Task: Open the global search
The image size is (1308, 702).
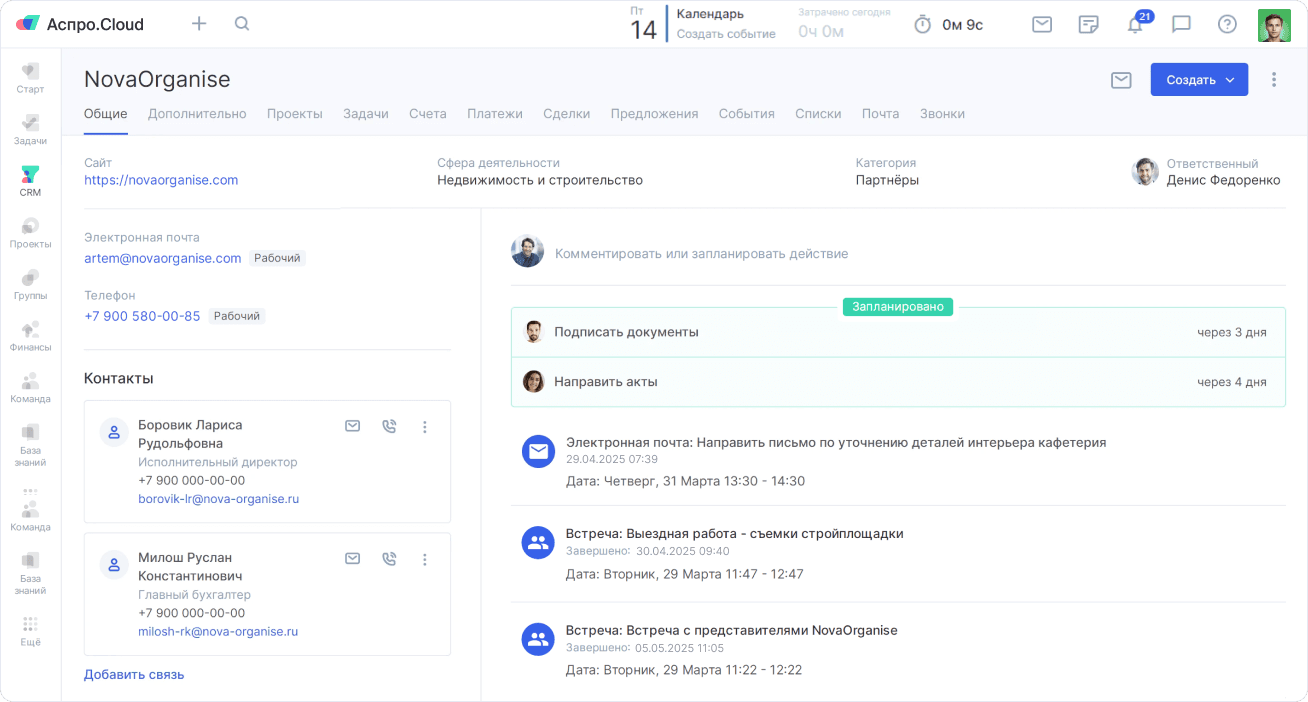Action: pyautogui.click(x=241, y=23)
